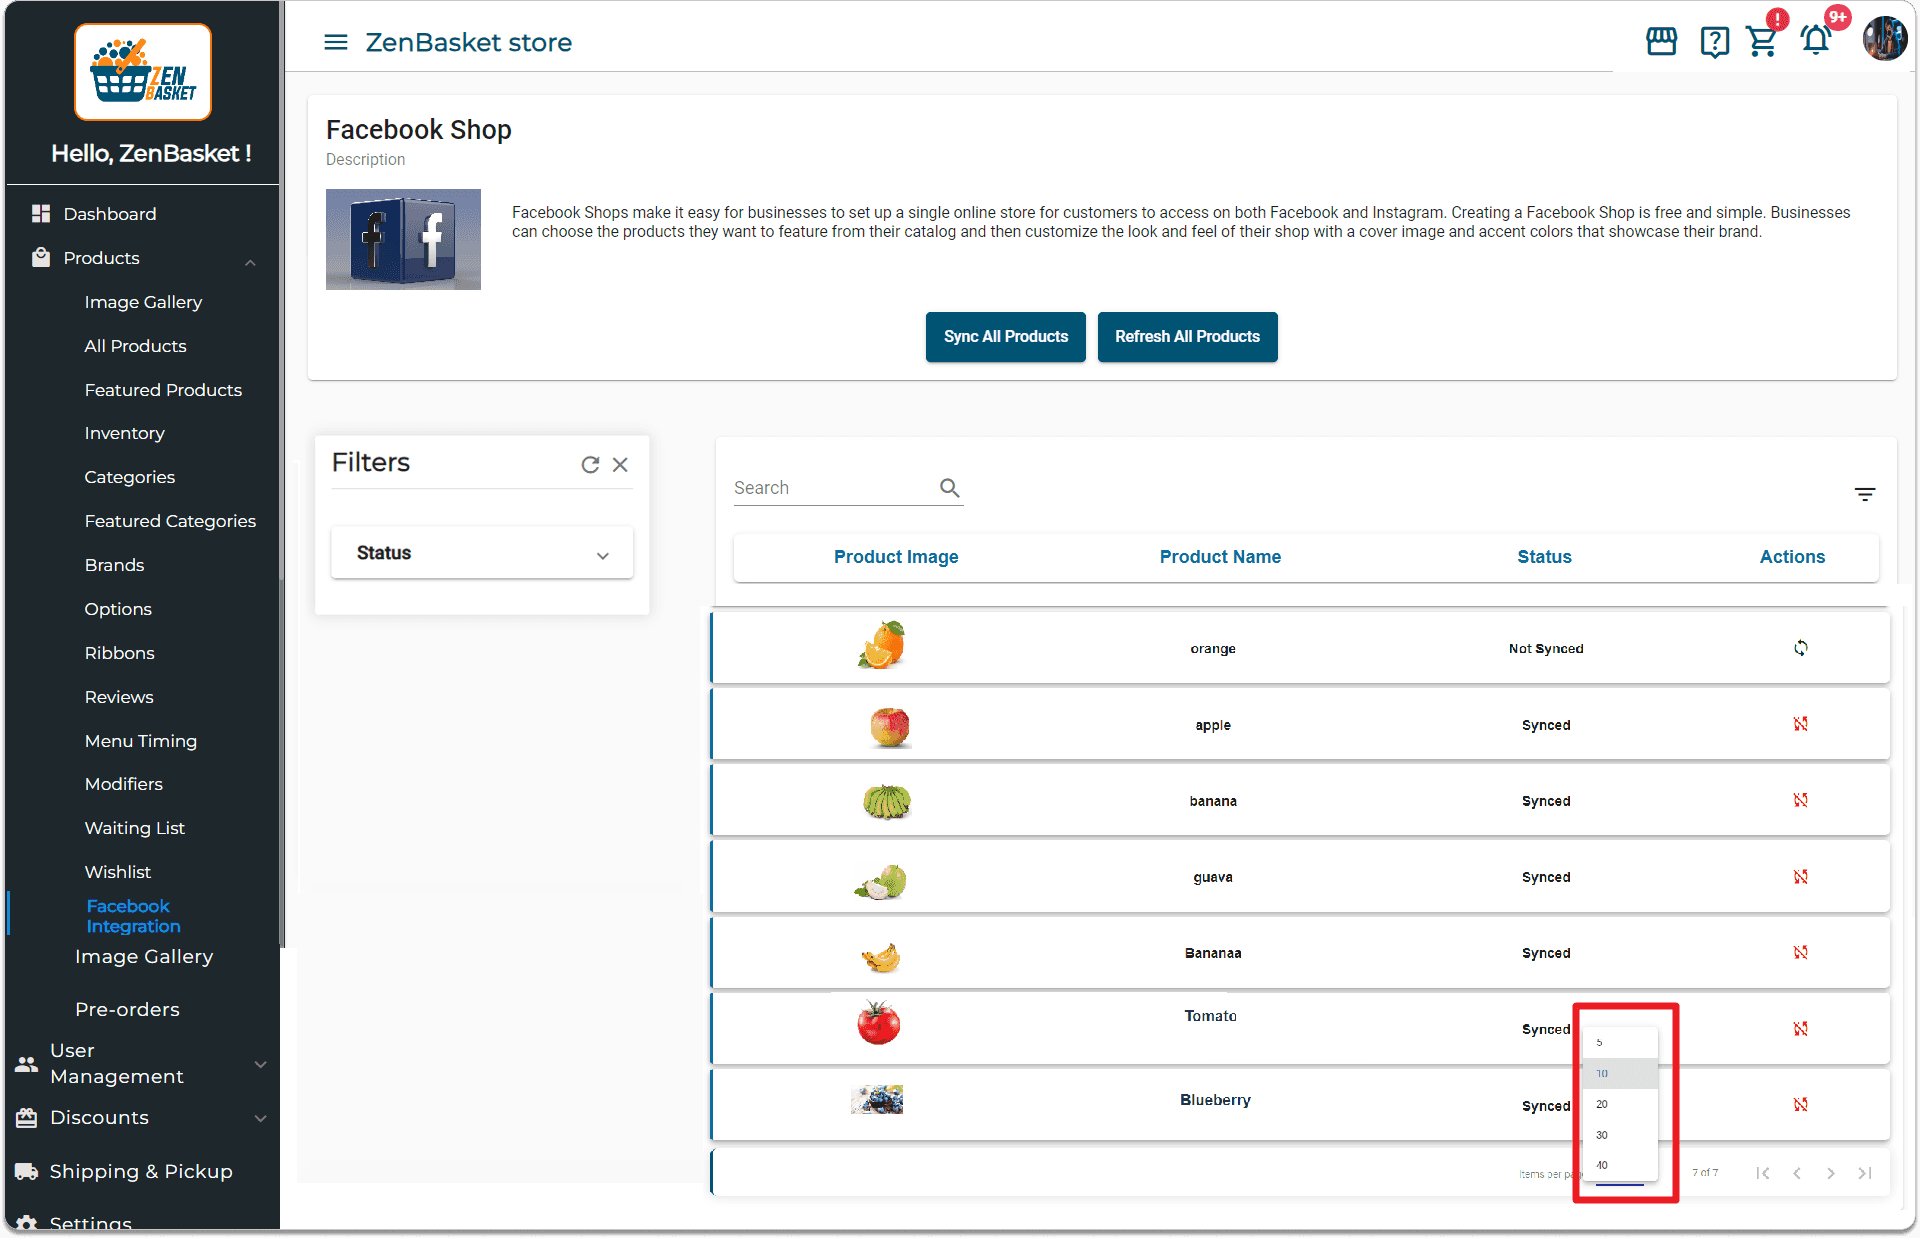Click the hamburger menu icon
The image size is (1920, 1238).
336,42
